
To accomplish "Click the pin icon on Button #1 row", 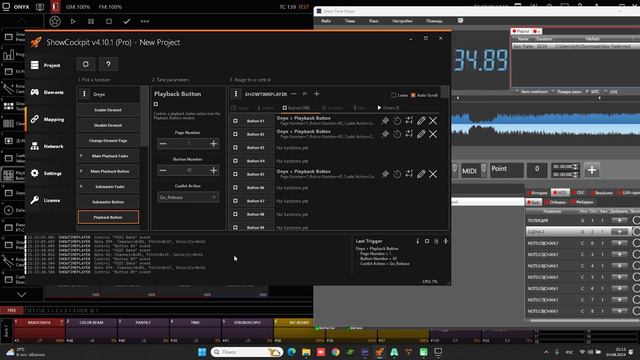I will point(385,120).
